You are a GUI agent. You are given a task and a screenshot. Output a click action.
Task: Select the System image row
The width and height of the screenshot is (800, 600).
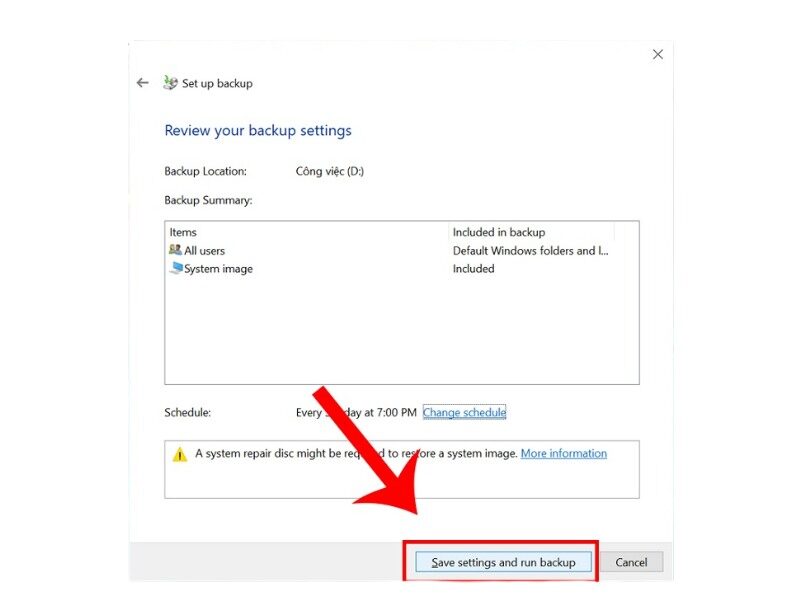300,268
